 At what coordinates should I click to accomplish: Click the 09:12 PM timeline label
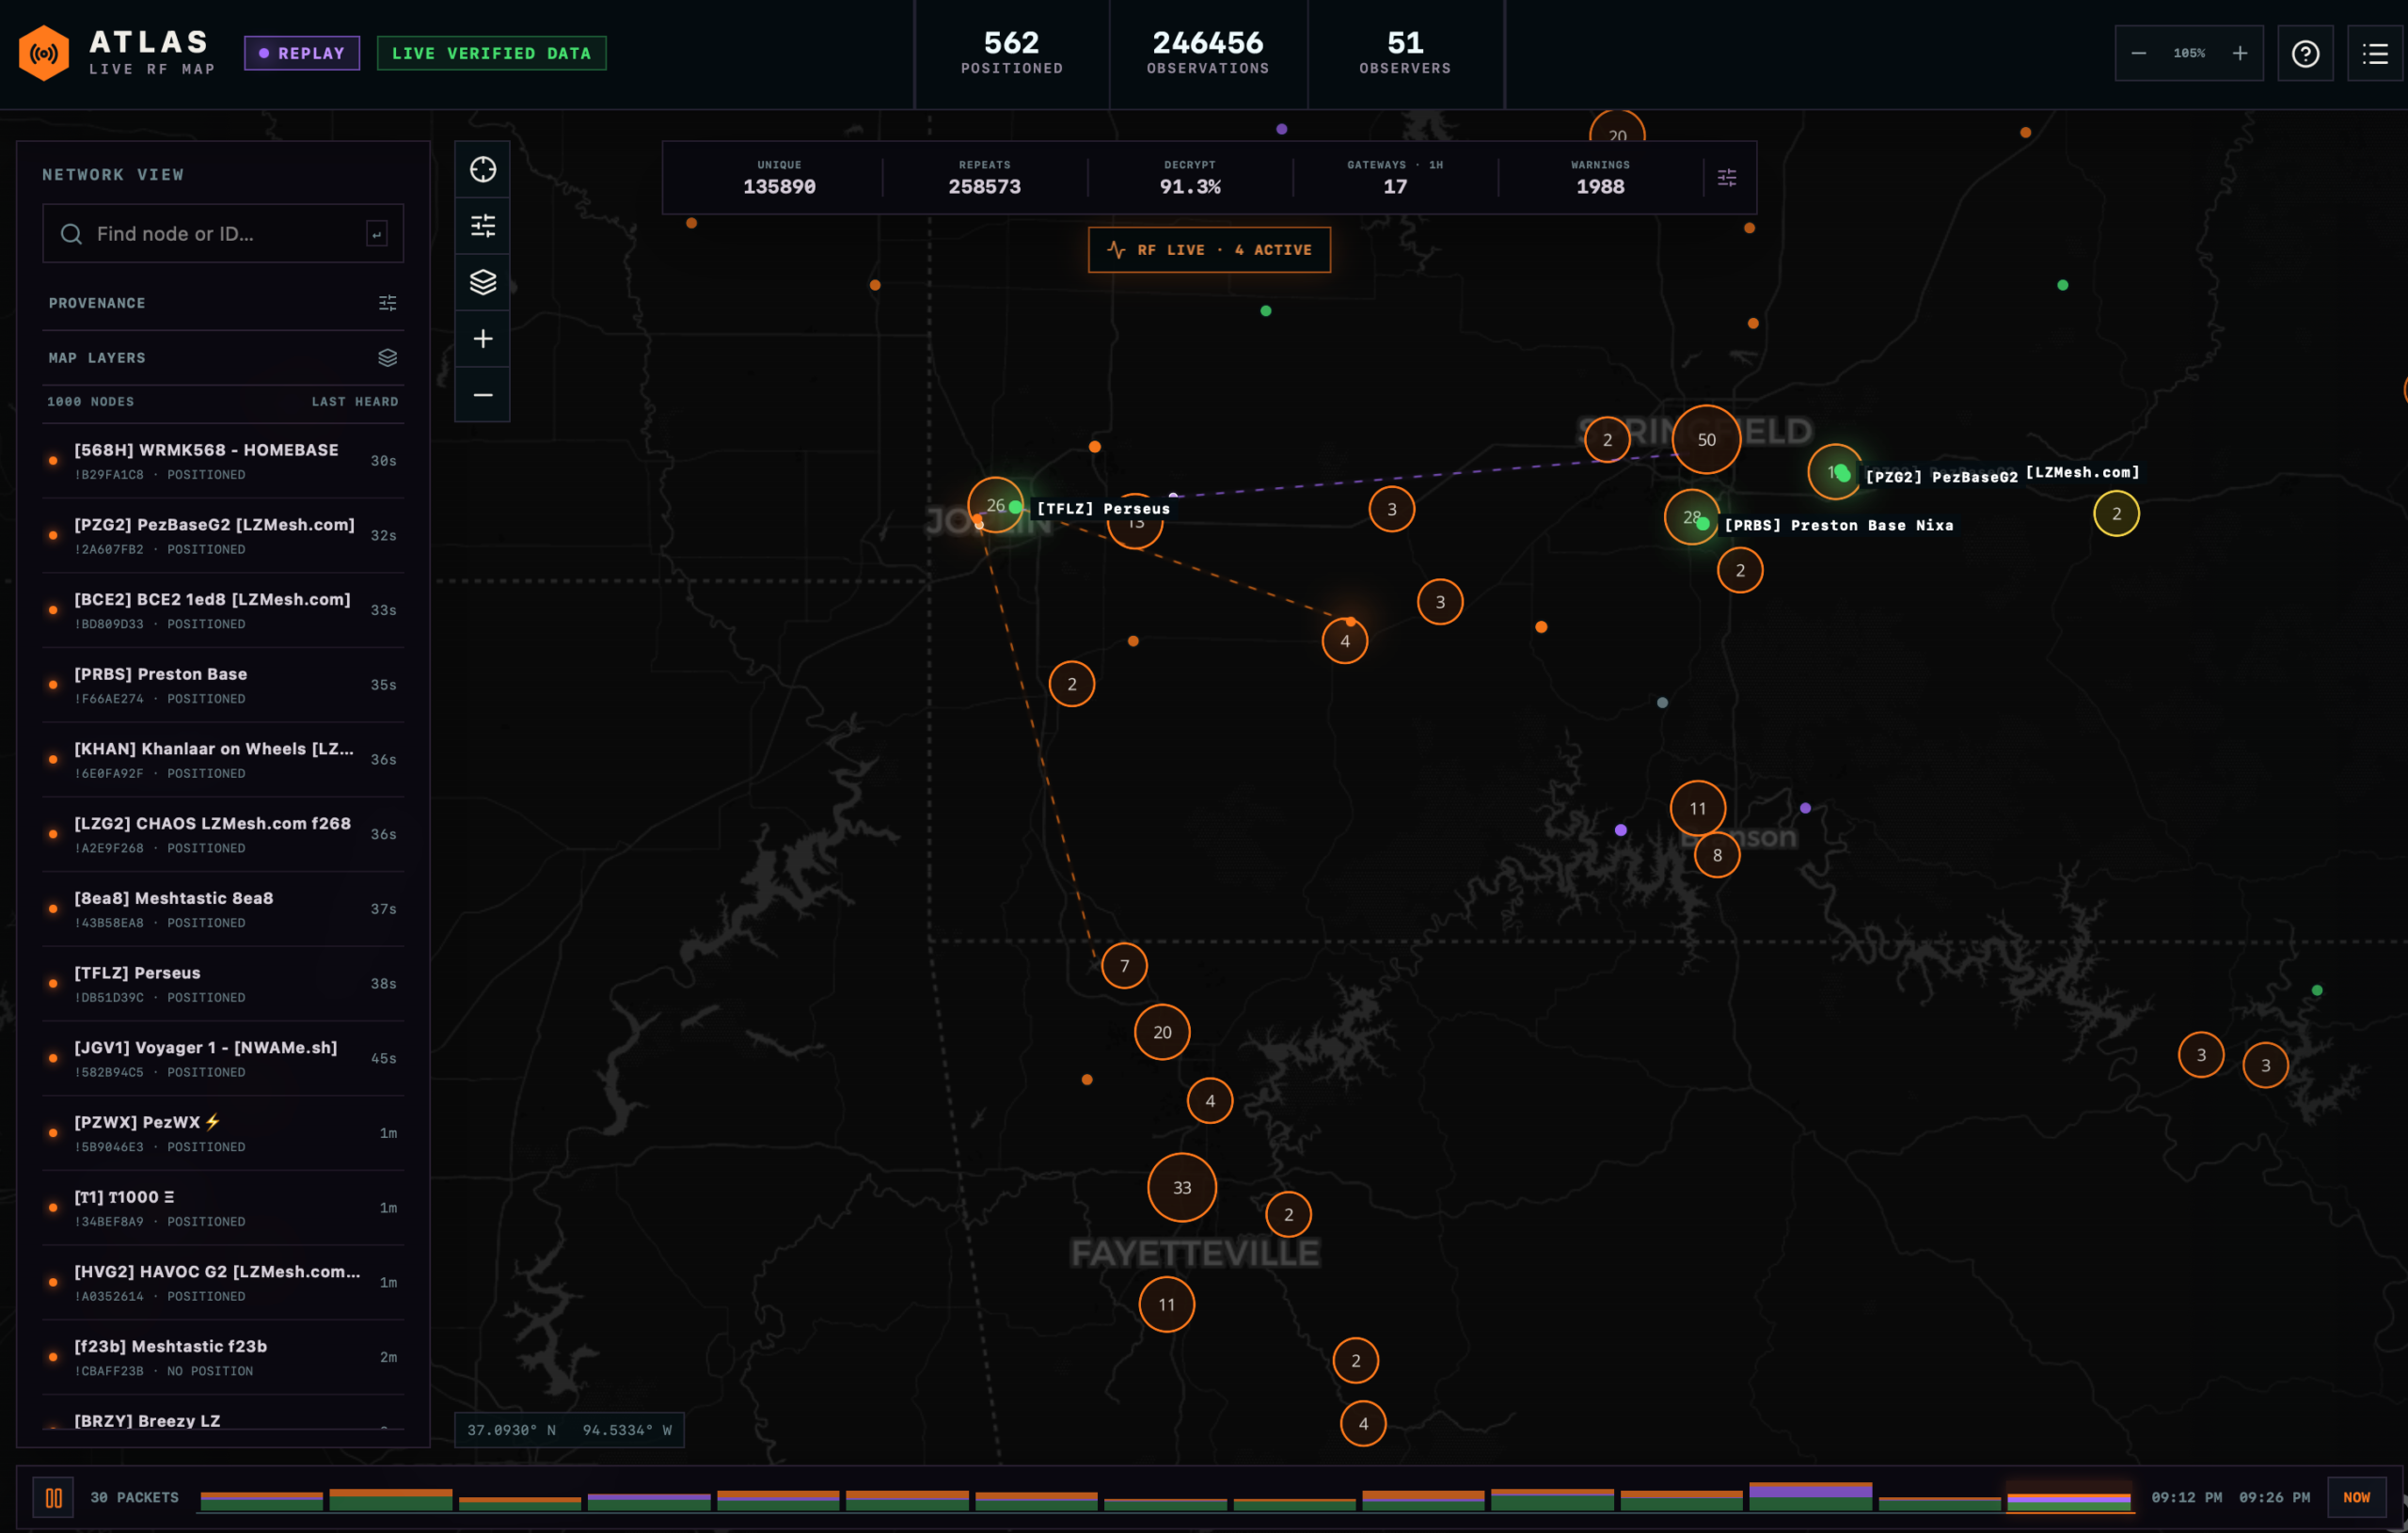pyautogui.click(x=2186, y=1497)
